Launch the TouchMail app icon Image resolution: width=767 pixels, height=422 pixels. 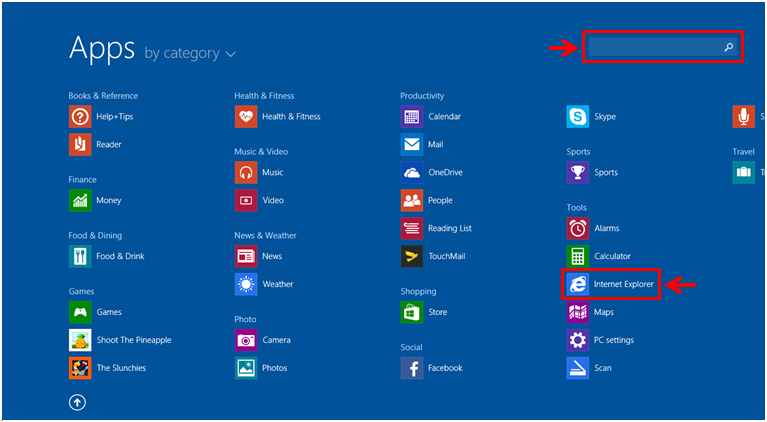pyautogui.click(x=411, y=256)
